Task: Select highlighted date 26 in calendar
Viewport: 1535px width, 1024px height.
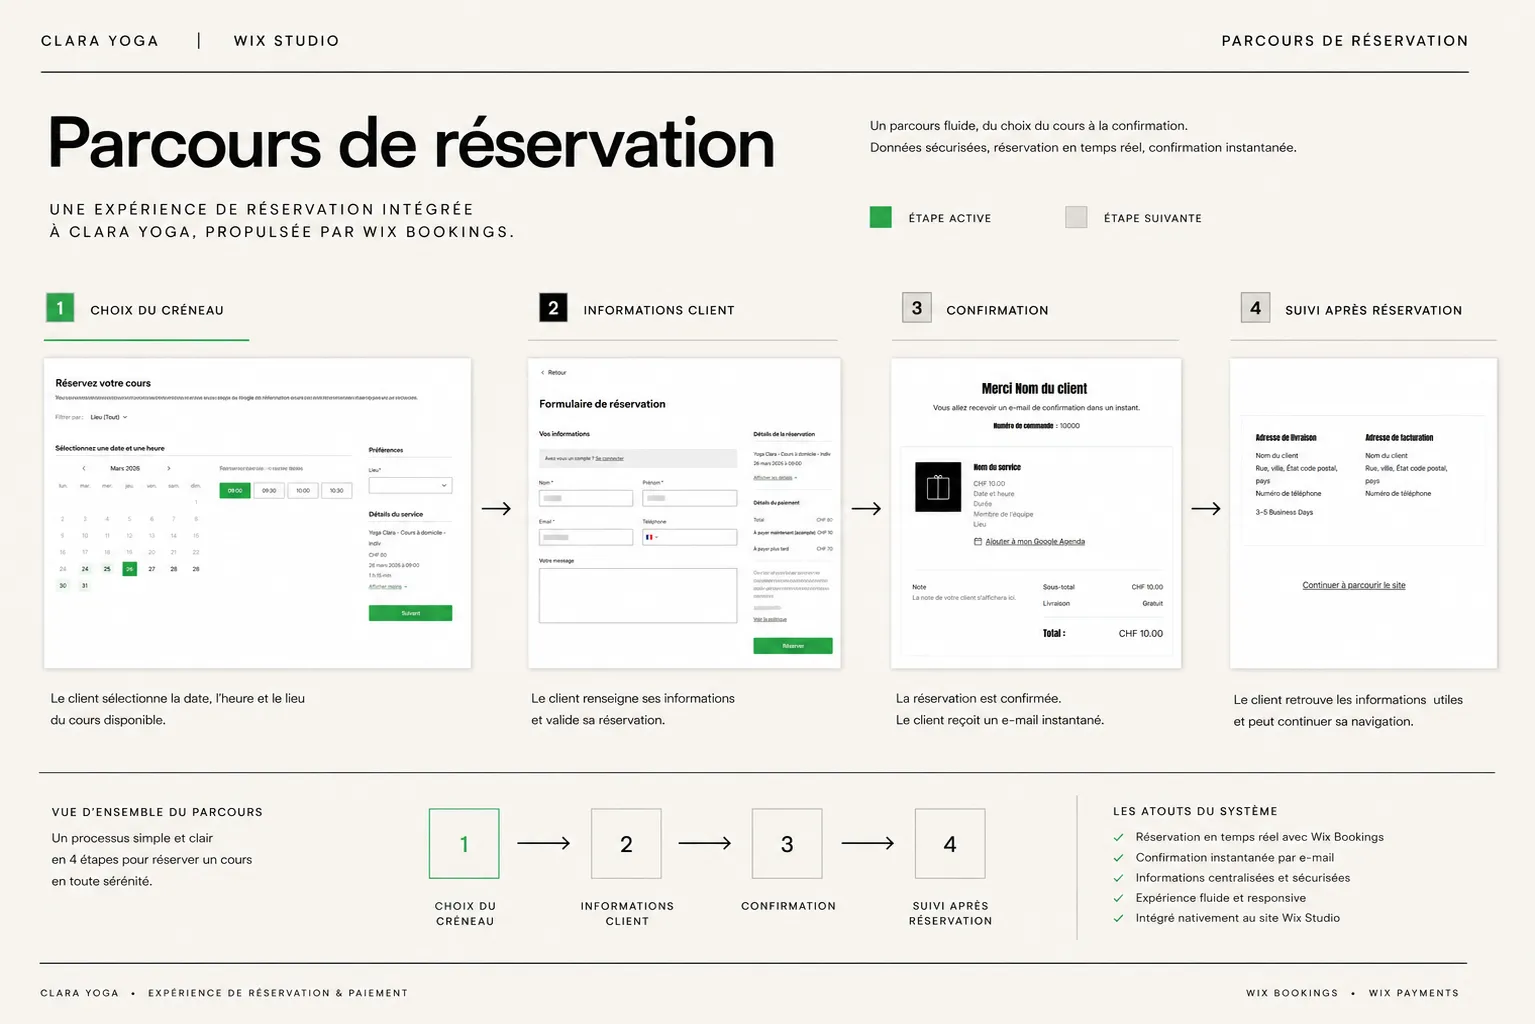Action: pyautogui.click(x=129, y=569)
